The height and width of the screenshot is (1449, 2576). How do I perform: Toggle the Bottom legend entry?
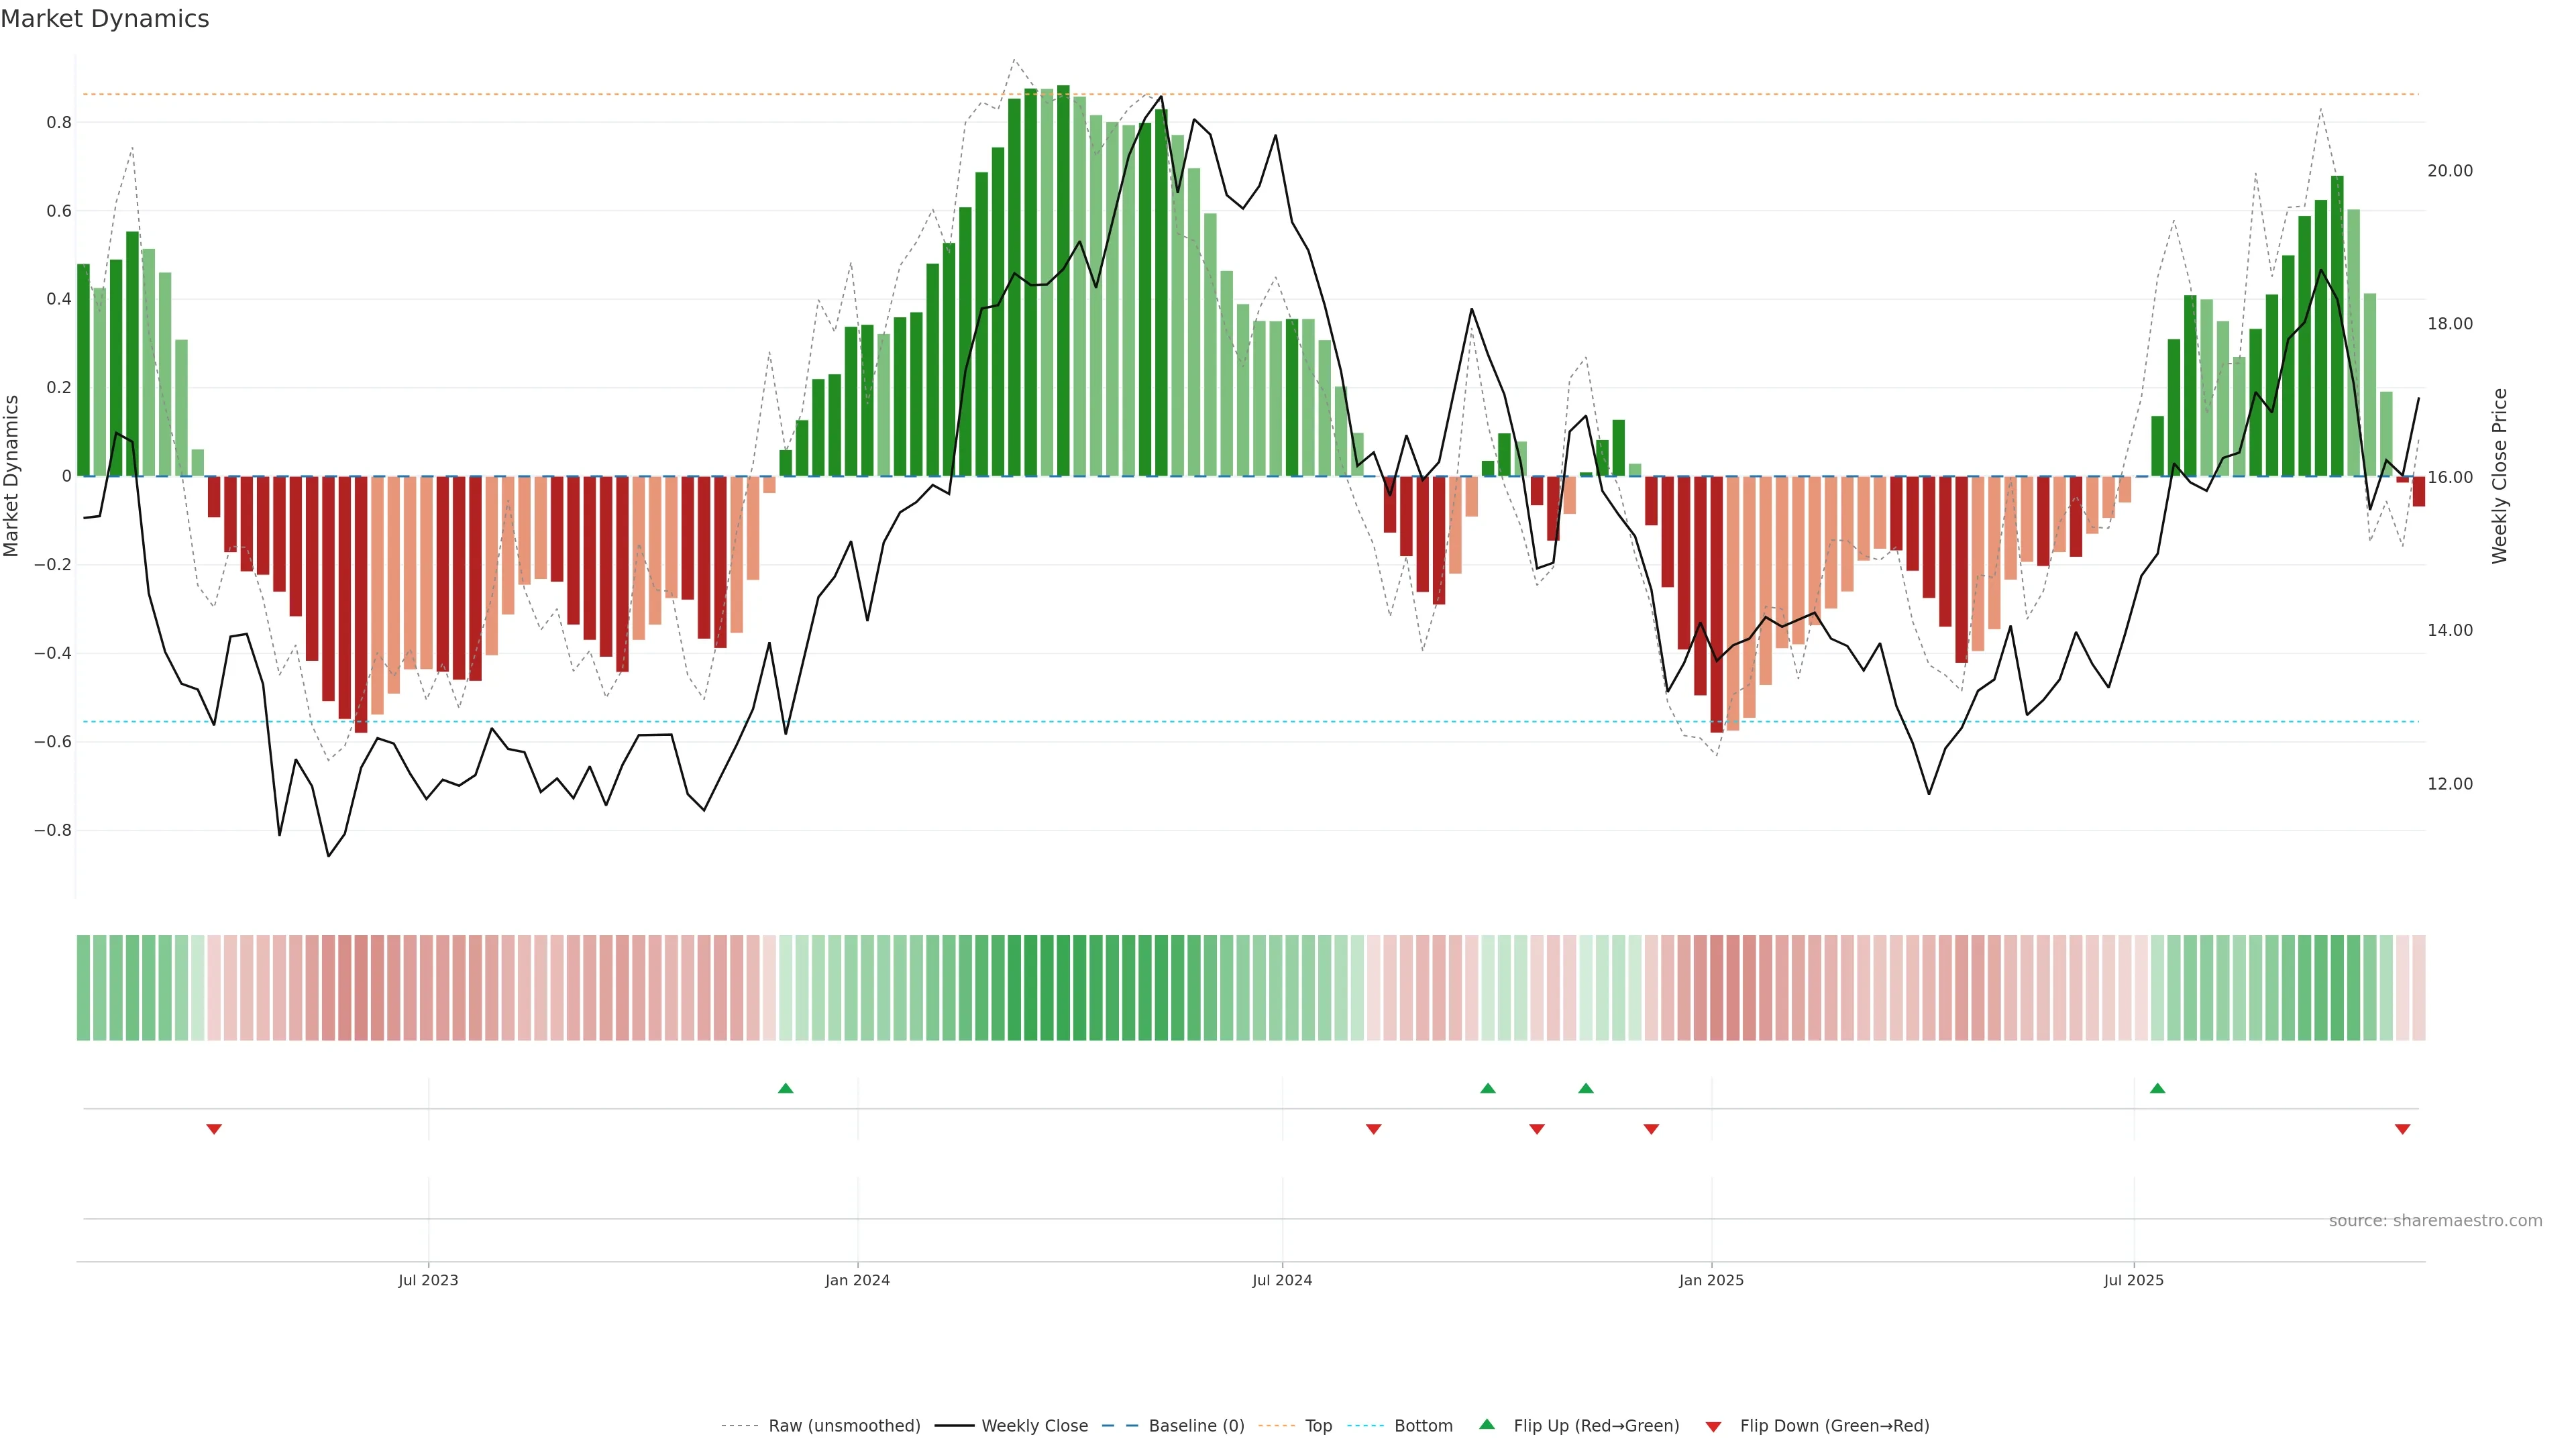tap(1423, 1426)
